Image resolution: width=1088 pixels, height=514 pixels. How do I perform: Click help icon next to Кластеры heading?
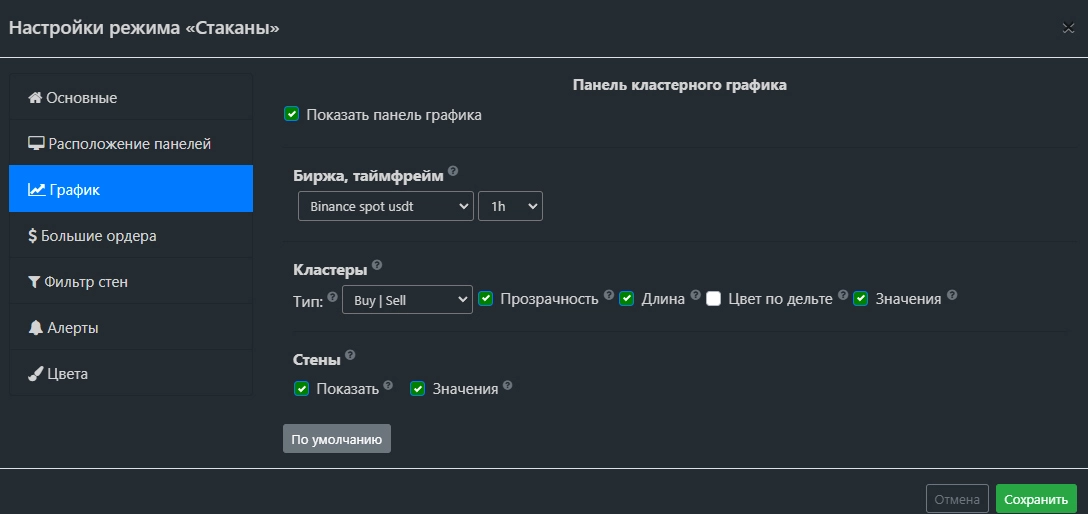(377, 264)
